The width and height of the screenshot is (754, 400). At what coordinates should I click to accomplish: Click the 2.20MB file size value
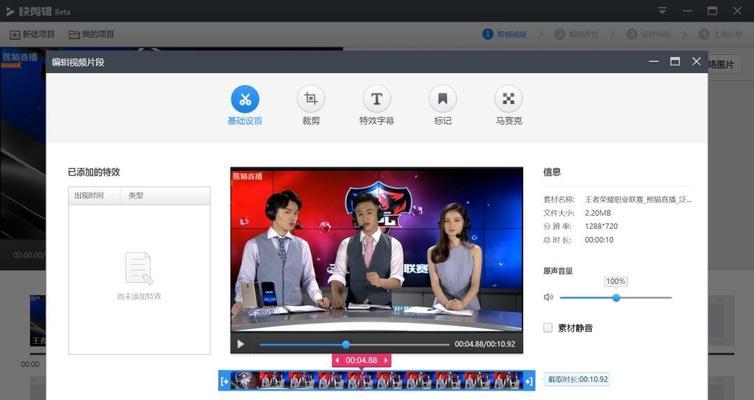click(x=598, y=212)
